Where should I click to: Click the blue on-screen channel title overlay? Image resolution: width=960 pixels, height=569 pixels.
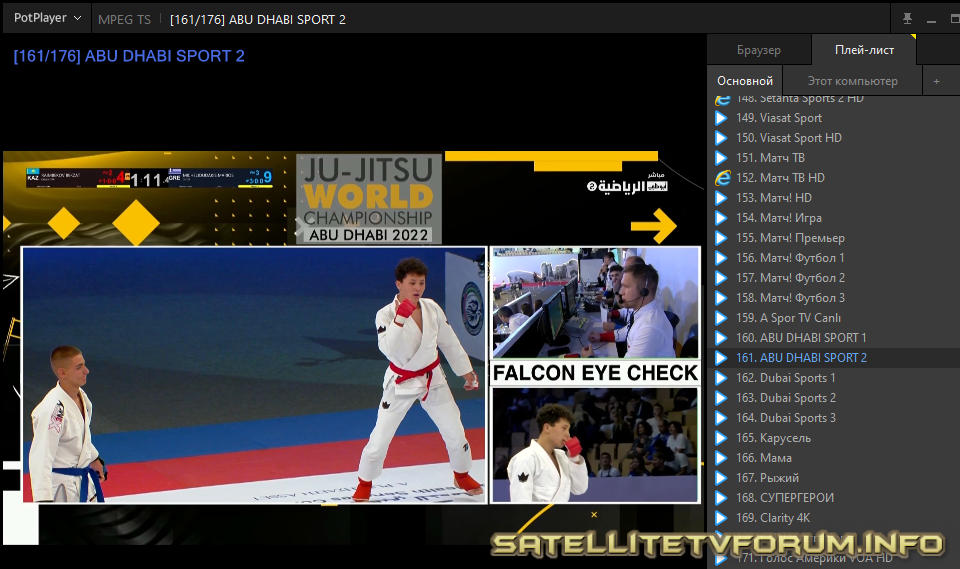(129, 56)
